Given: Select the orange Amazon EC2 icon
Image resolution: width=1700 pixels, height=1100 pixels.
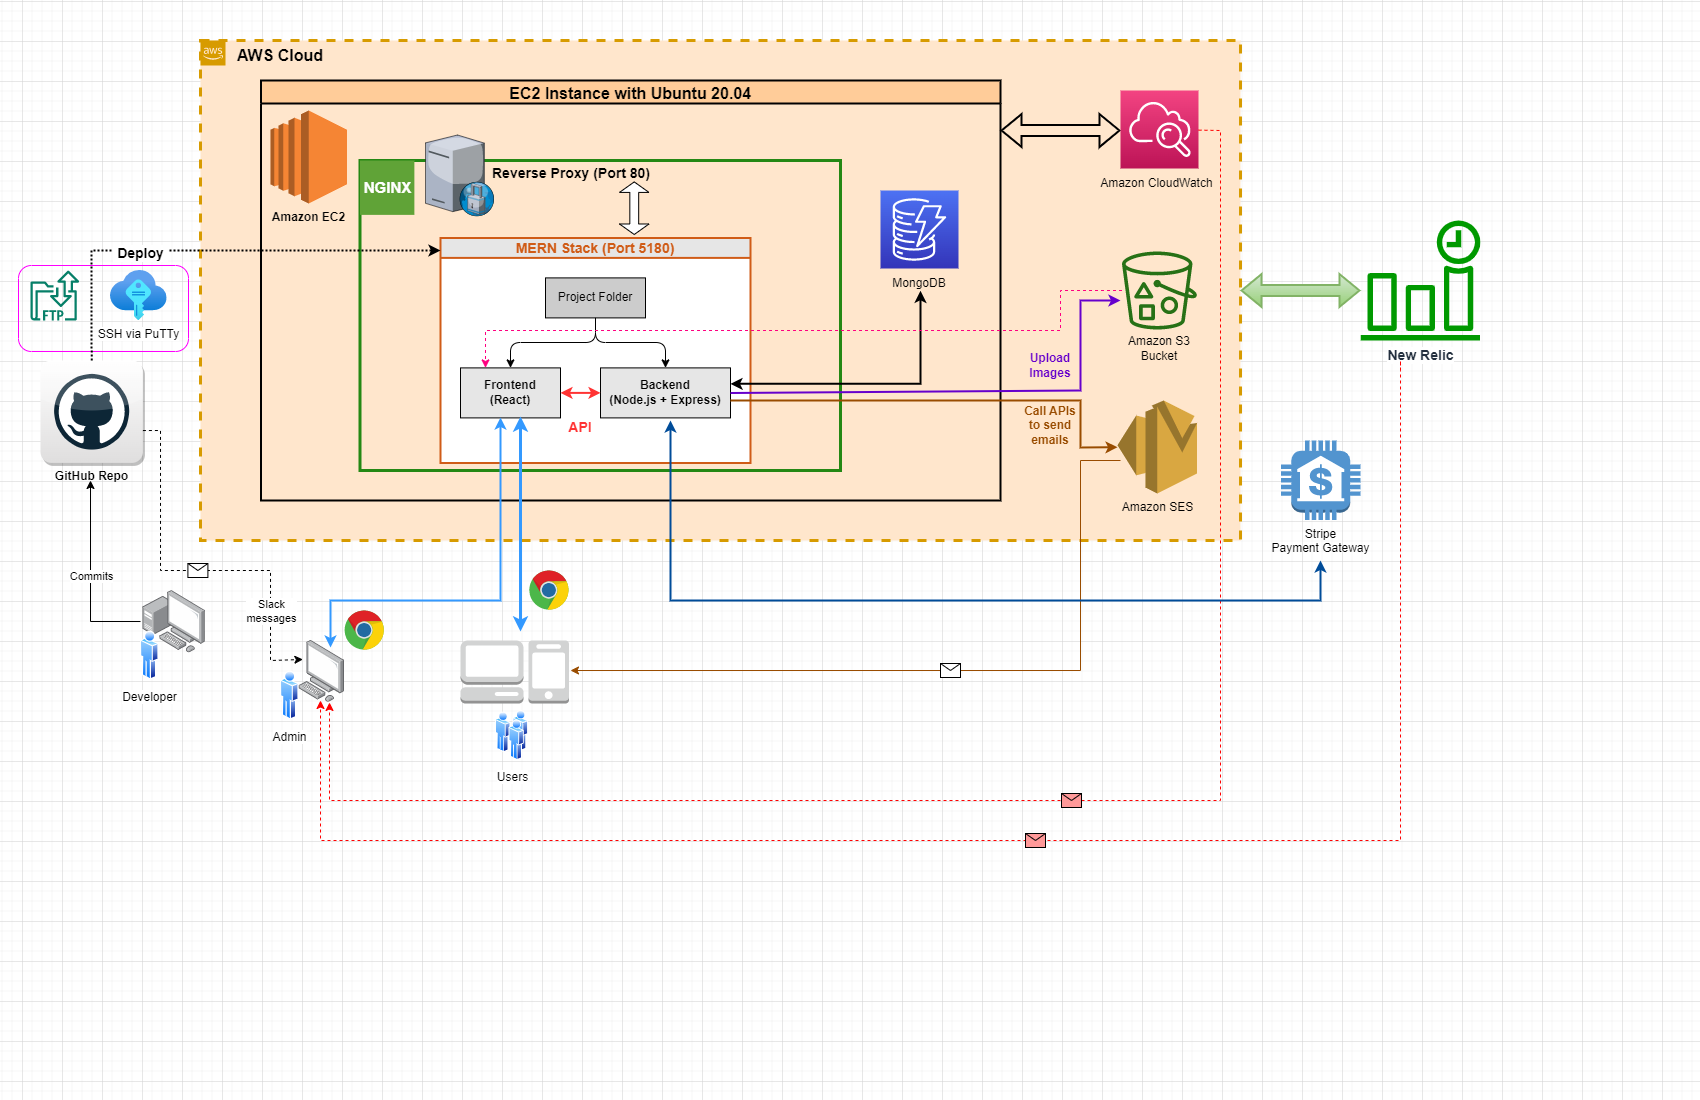Looking at the screenshot, I should (308, 157).
